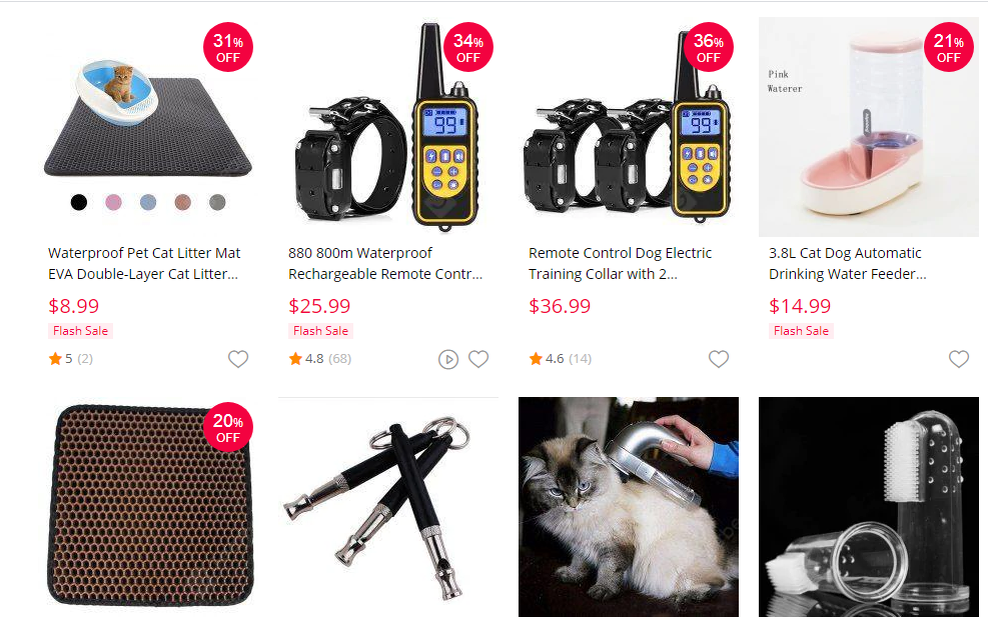Choose the gray color swatch for the litter mat
Screen dimensions: 988x623
coord(217,202)
